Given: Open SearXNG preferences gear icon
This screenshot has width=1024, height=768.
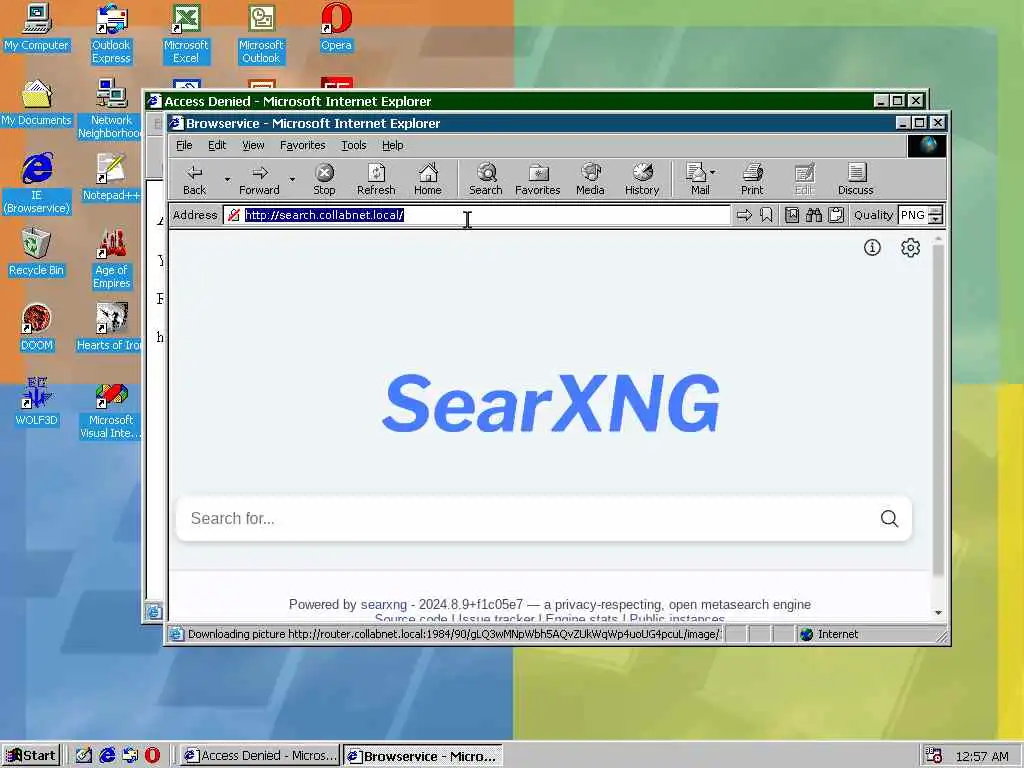Looking at the screenshot, I should [x=910, y=248].
